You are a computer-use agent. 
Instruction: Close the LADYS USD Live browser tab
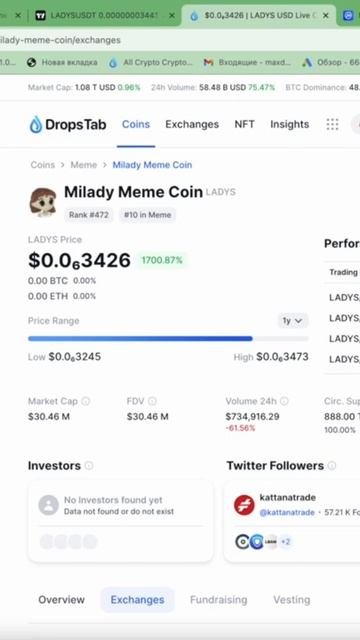325,16
